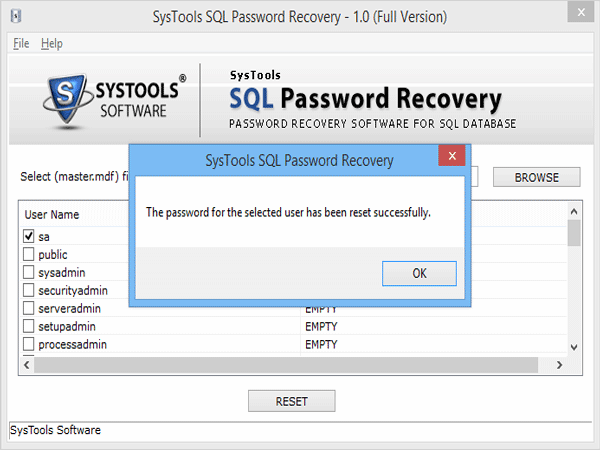Click EMPTY value in setupadmin row
600x450 pixels.
pos(321,327)
